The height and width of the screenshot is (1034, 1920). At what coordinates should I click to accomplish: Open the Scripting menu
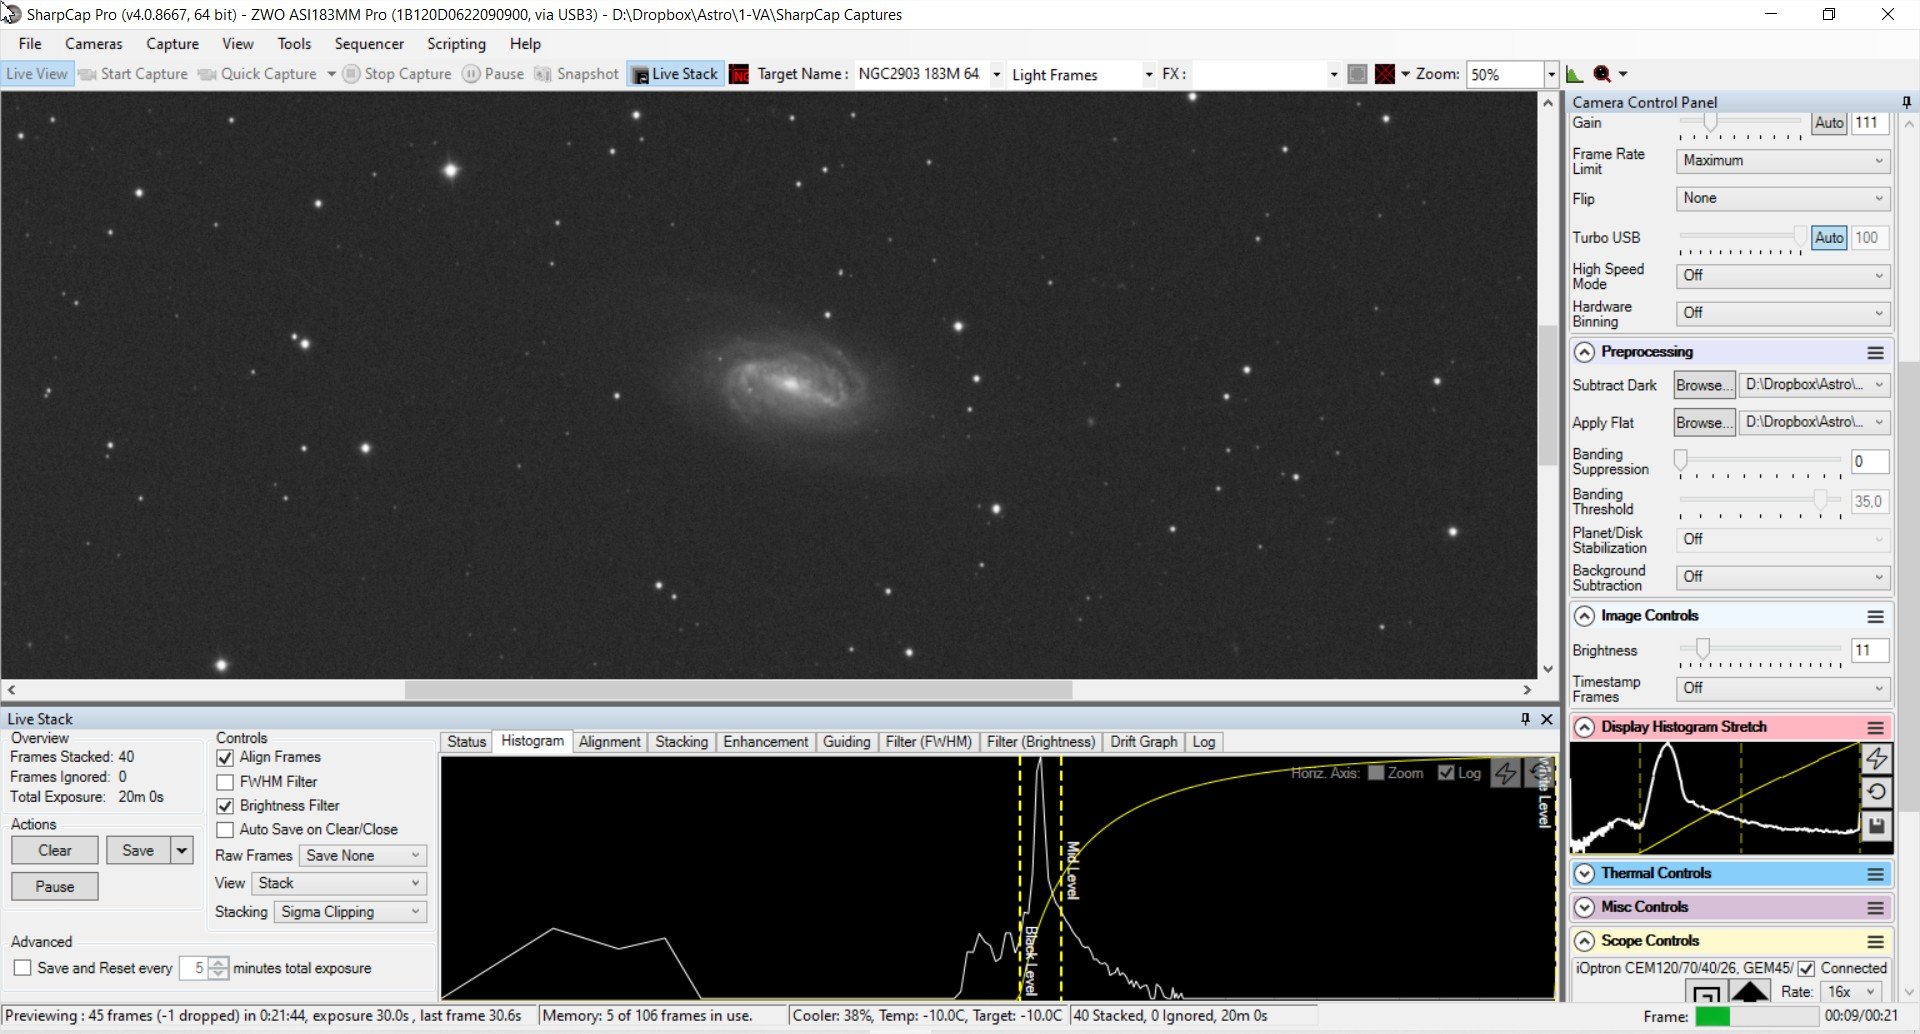click(x=456, y=44)
